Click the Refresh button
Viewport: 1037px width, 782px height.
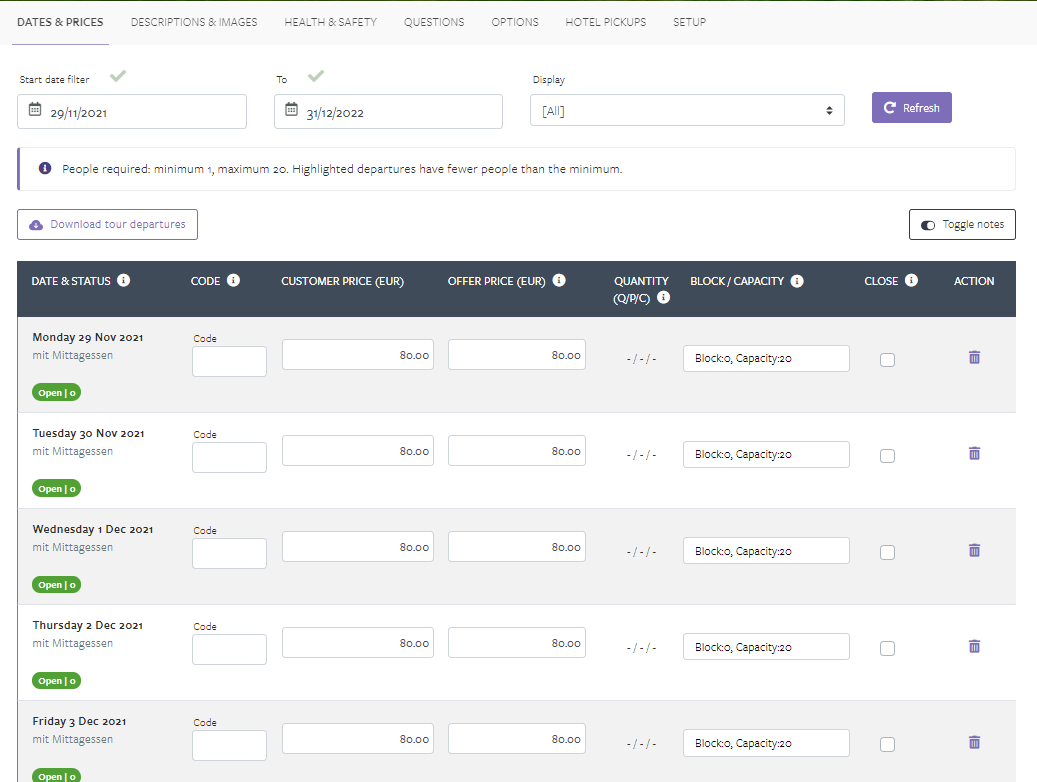(911, 107)
